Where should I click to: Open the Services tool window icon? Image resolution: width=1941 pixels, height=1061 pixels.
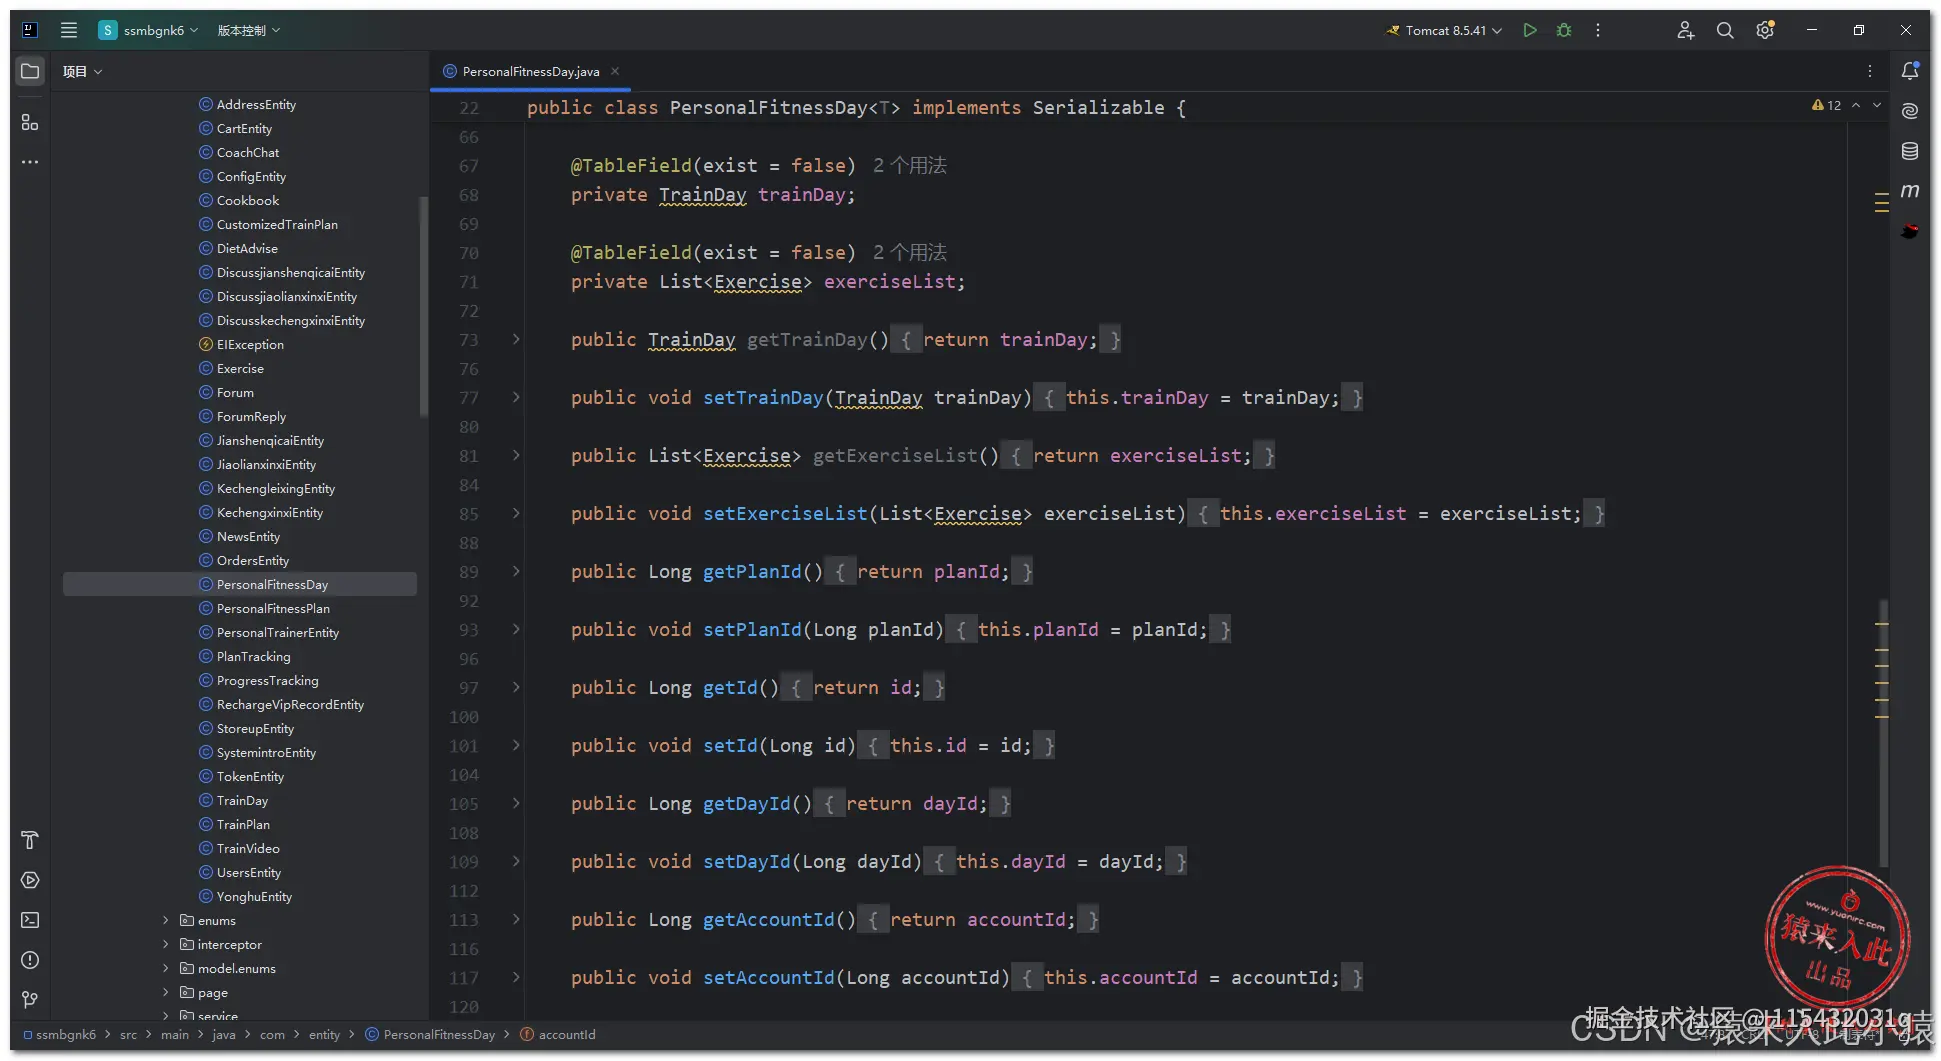[30, 880]
